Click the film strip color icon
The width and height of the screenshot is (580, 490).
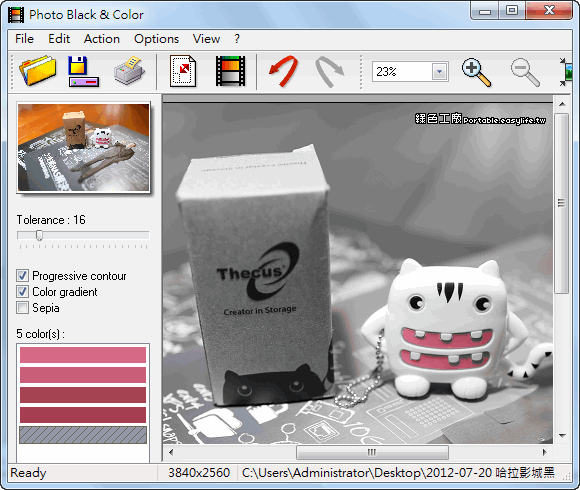click(x=230, y=71)
